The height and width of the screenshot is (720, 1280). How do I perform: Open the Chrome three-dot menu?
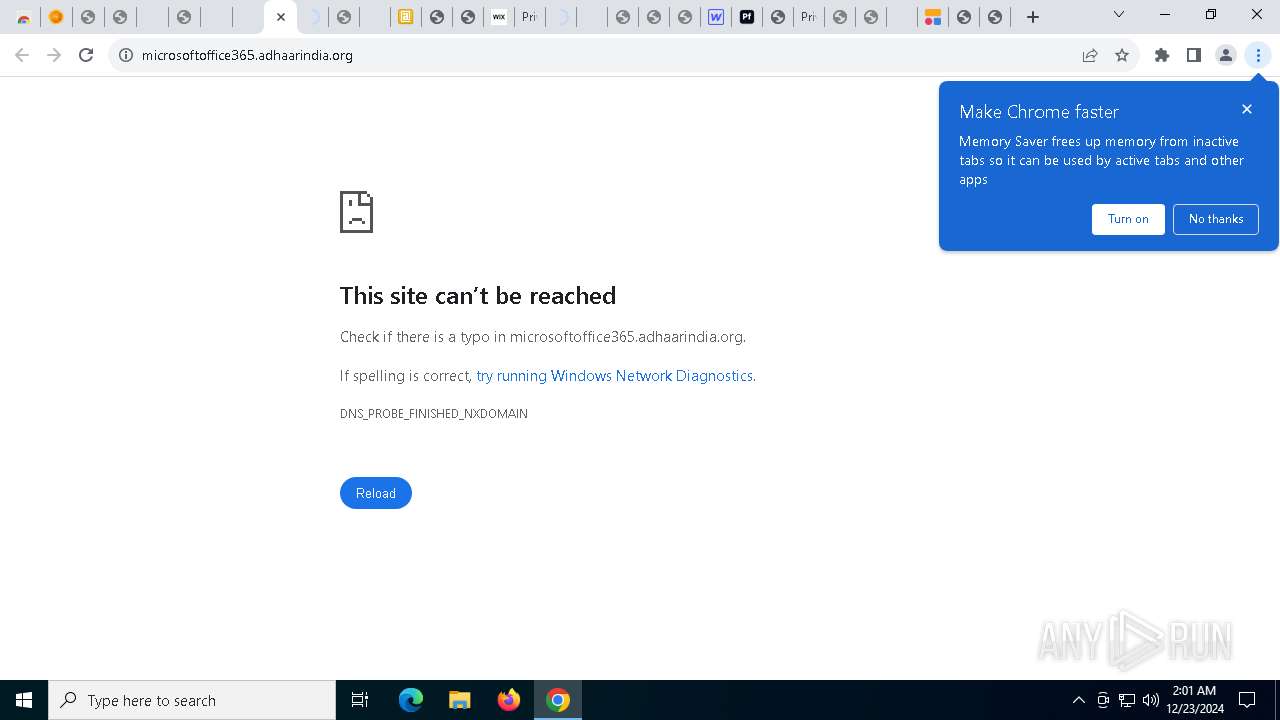[x=1258, y=55]
